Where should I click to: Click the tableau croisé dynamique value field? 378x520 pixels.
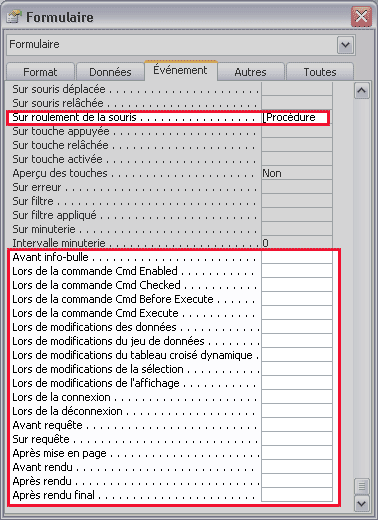click(x=297, y=355)
